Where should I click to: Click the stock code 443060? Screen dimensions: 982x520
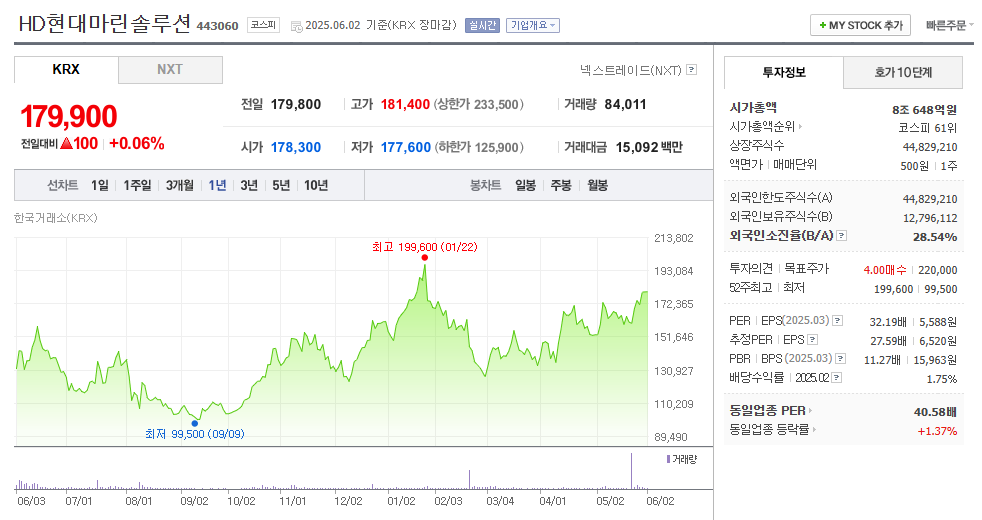(x=217, y=26)
